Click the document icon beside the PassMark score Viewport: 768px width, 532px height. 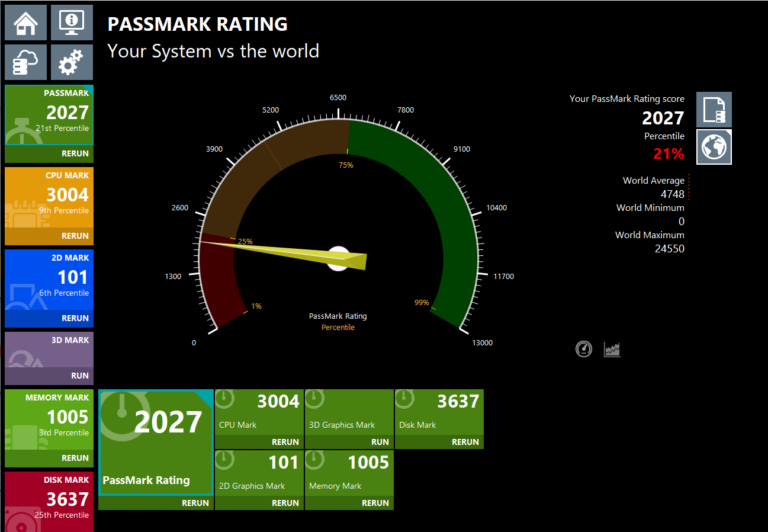point(714,109)
